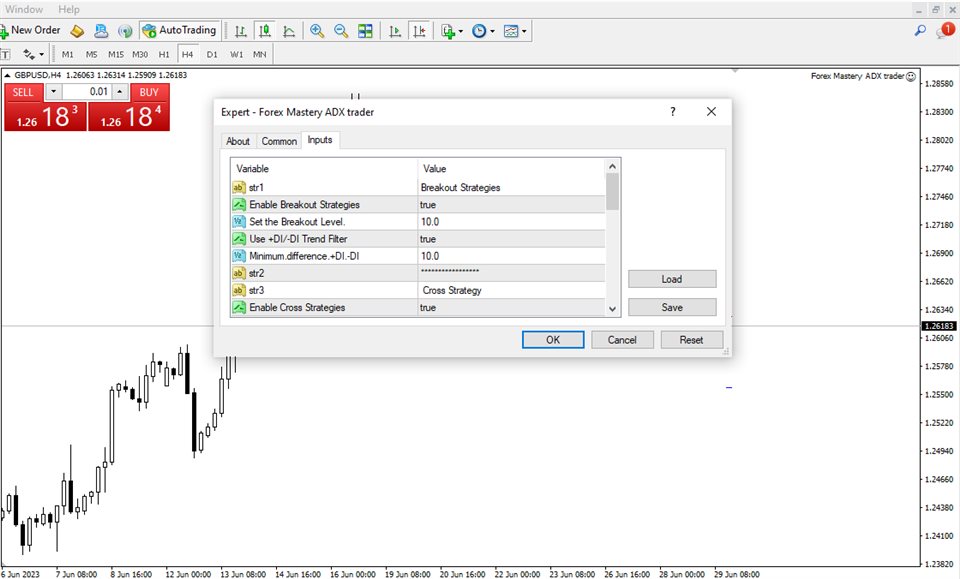Screen dimensions: 960x579
Task: Click the Load button
Action: click(671, 279)
